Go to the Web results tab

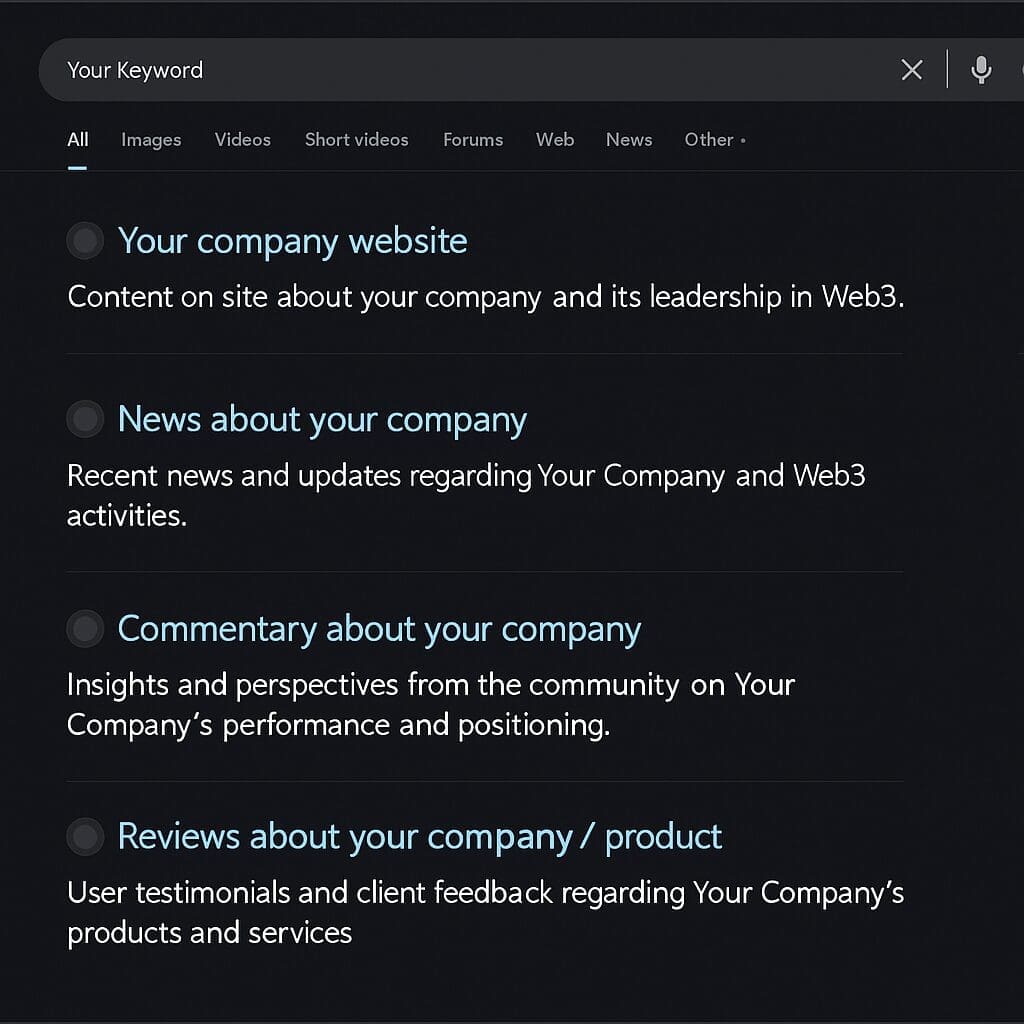click(x=554, y=140)
